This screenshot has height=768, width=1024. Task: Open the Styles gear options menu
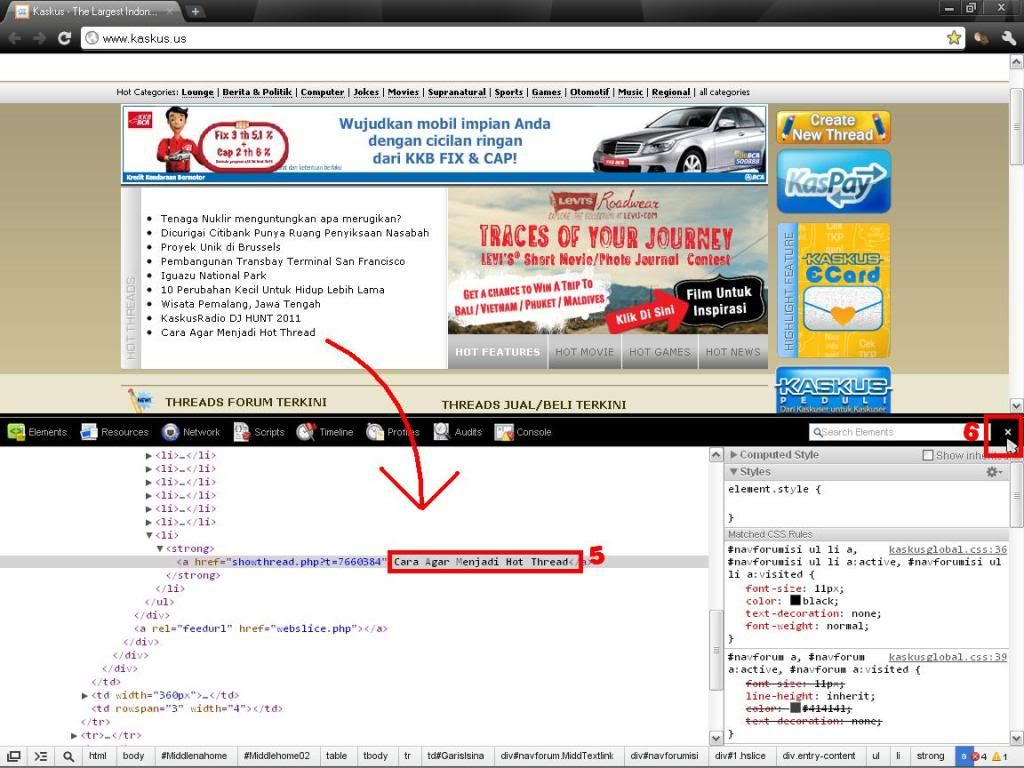coord(995,472)
